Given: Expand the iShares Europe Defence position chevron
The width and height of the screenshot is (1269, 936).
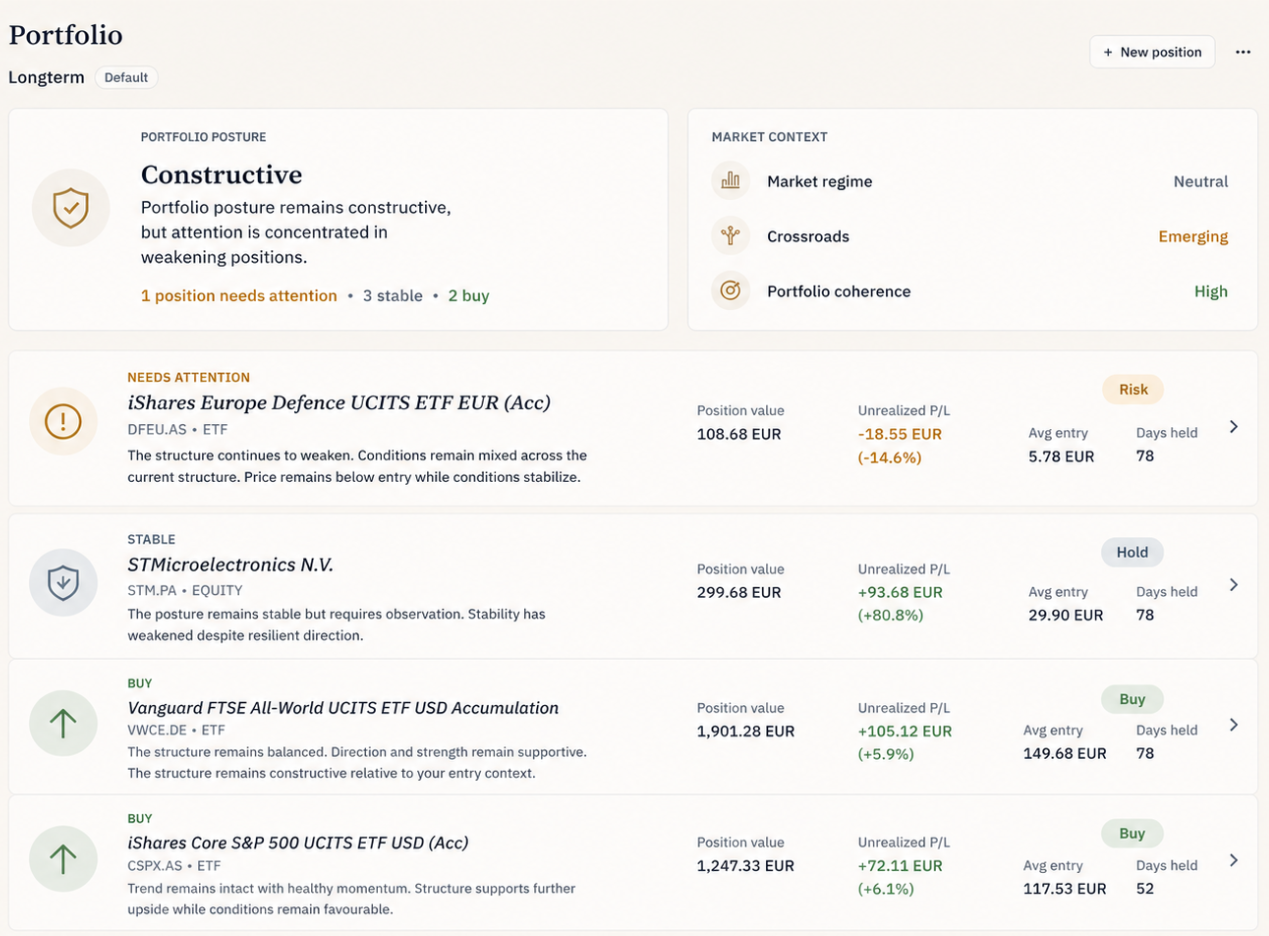Looking at the screenshot, I should pyautogui.click(x=1234, y=427).
